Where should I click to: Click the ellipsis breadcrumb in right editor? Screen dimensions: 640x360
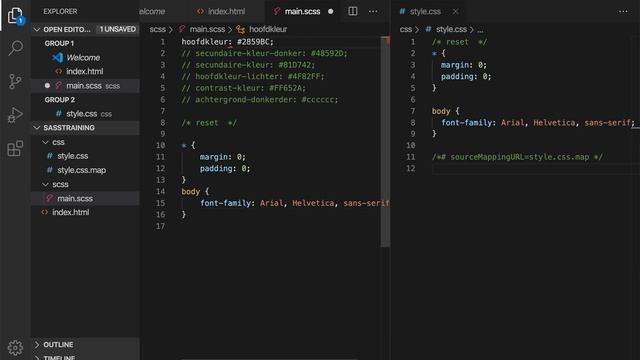coord(480,29)
